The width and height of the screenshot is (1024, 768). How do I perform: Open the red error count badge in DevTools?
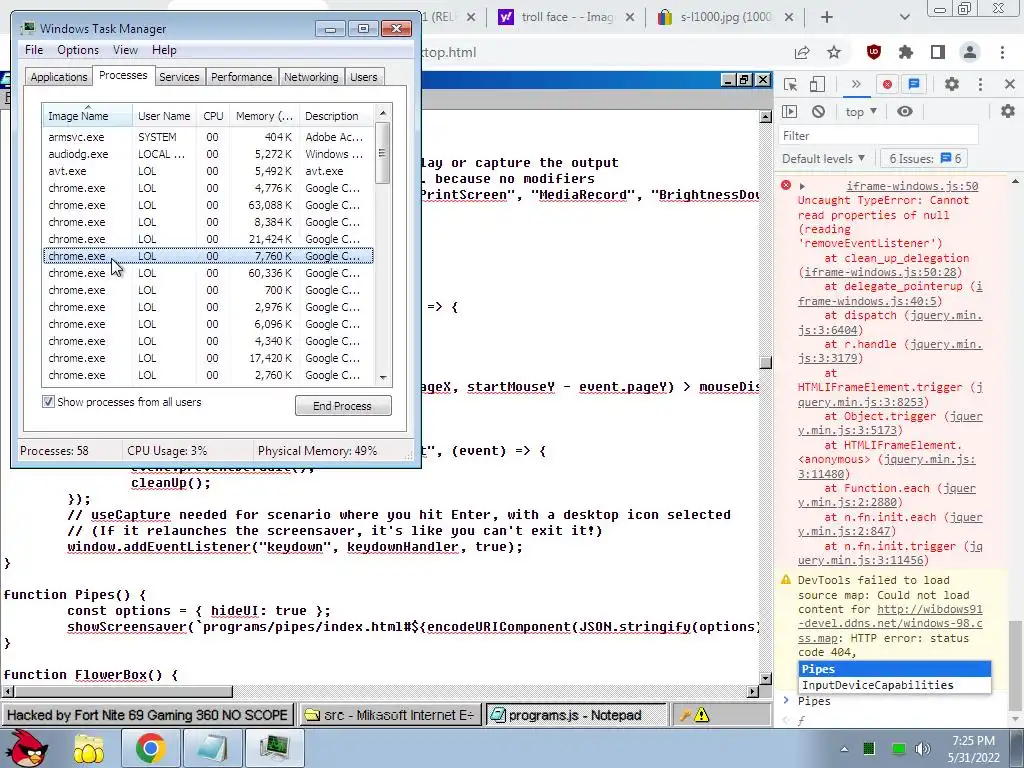[x=887, y=84]
